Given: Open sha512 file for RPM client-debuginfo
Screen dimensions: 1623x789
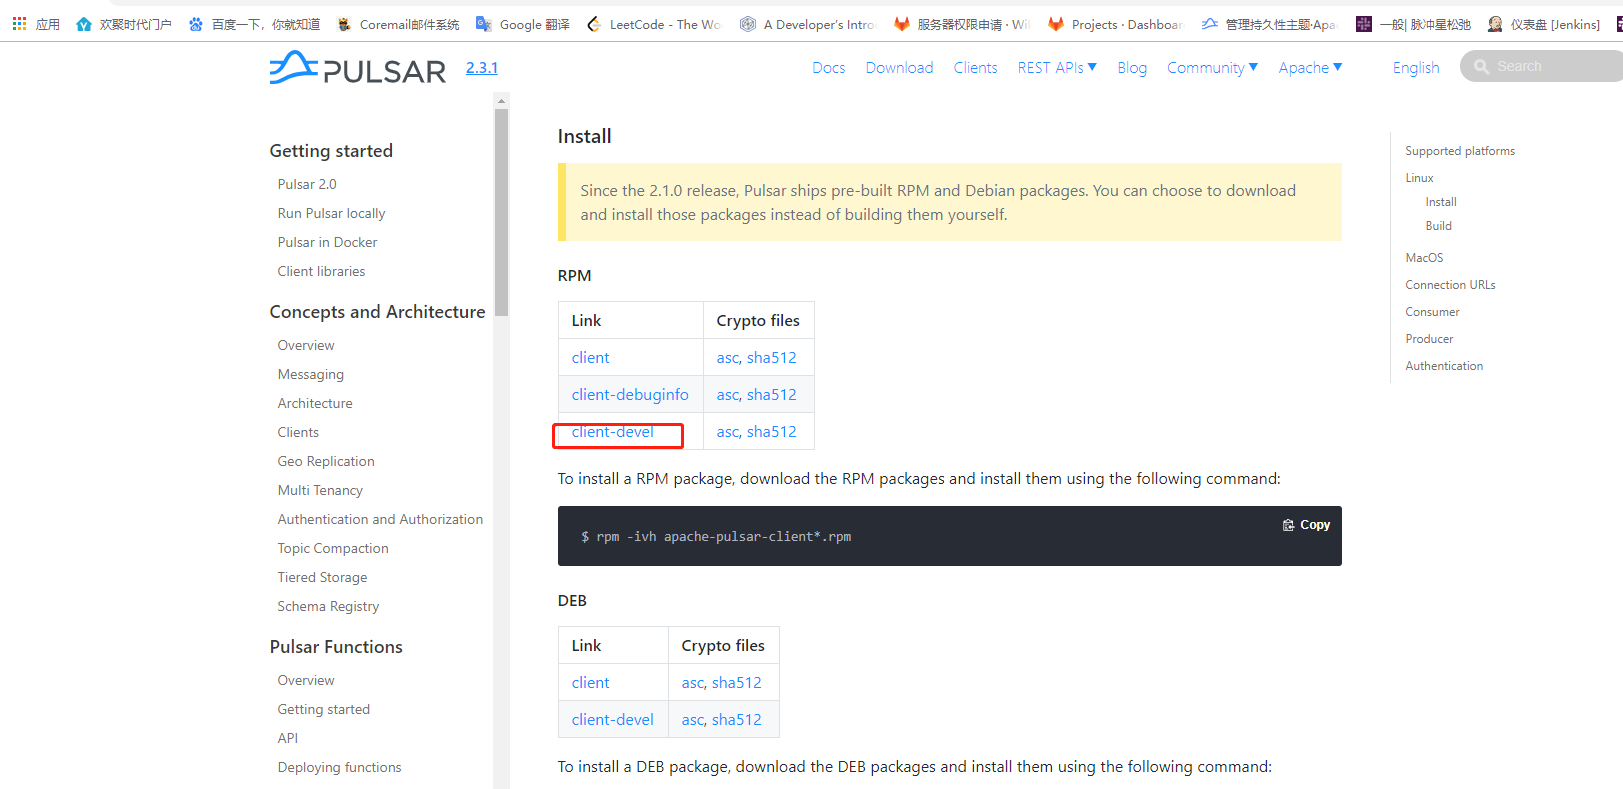Looking at the screenshot, I should point(772,394).
